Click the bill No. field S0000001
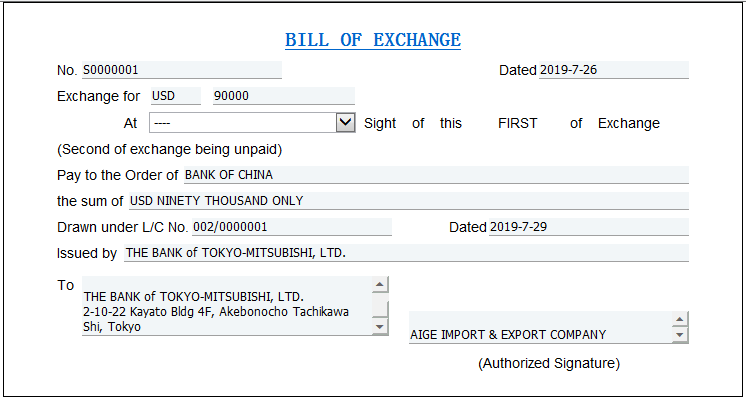Viewport: 746px width, 401px height. (181, 70)
